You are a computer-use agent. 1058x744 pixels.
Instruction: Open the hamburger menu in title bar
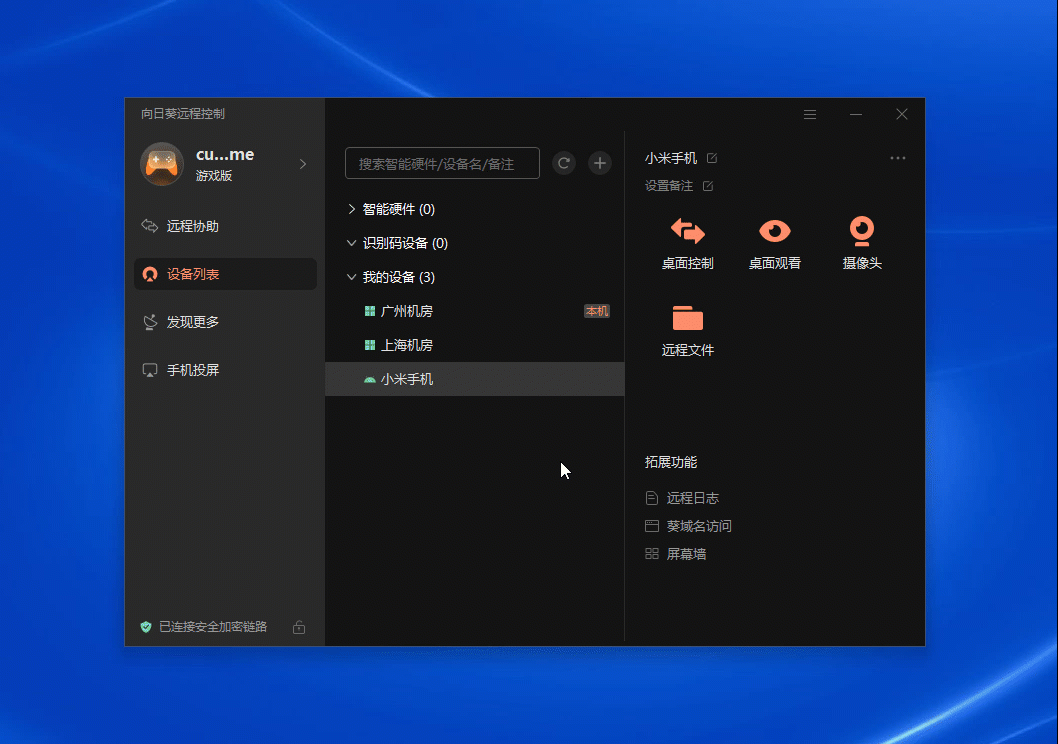[810, 115]
